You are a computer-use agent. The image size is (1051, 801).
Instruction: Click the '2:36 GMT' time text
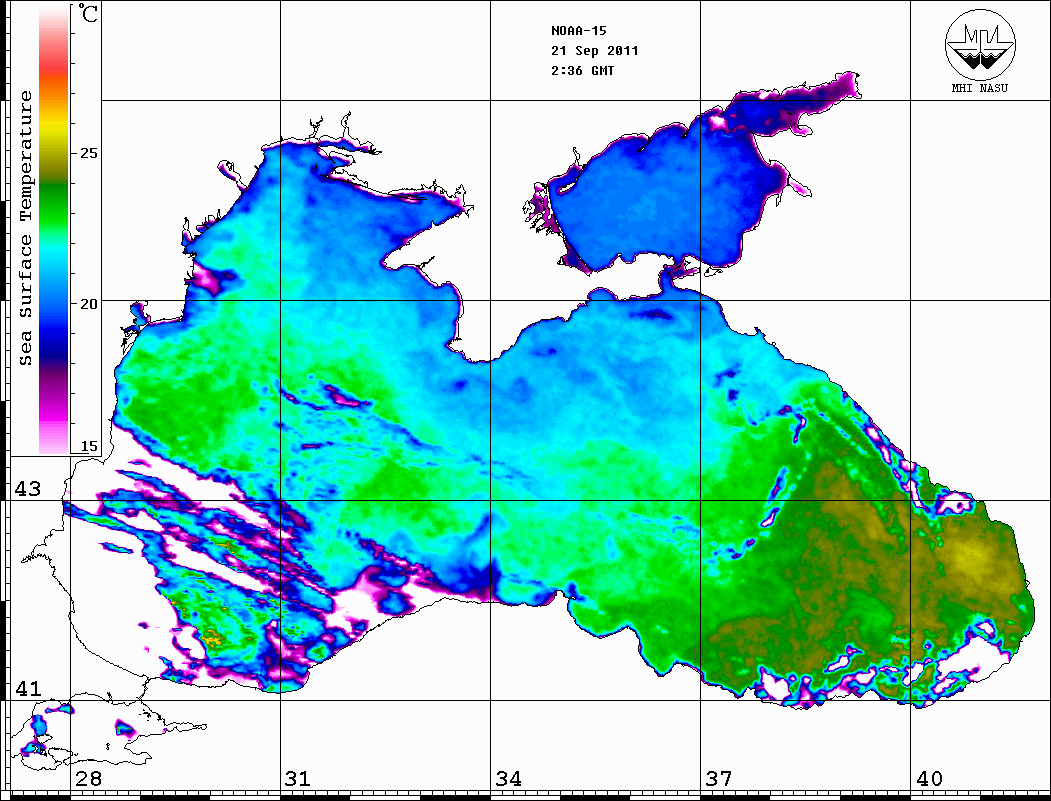(x=582, y=71)
